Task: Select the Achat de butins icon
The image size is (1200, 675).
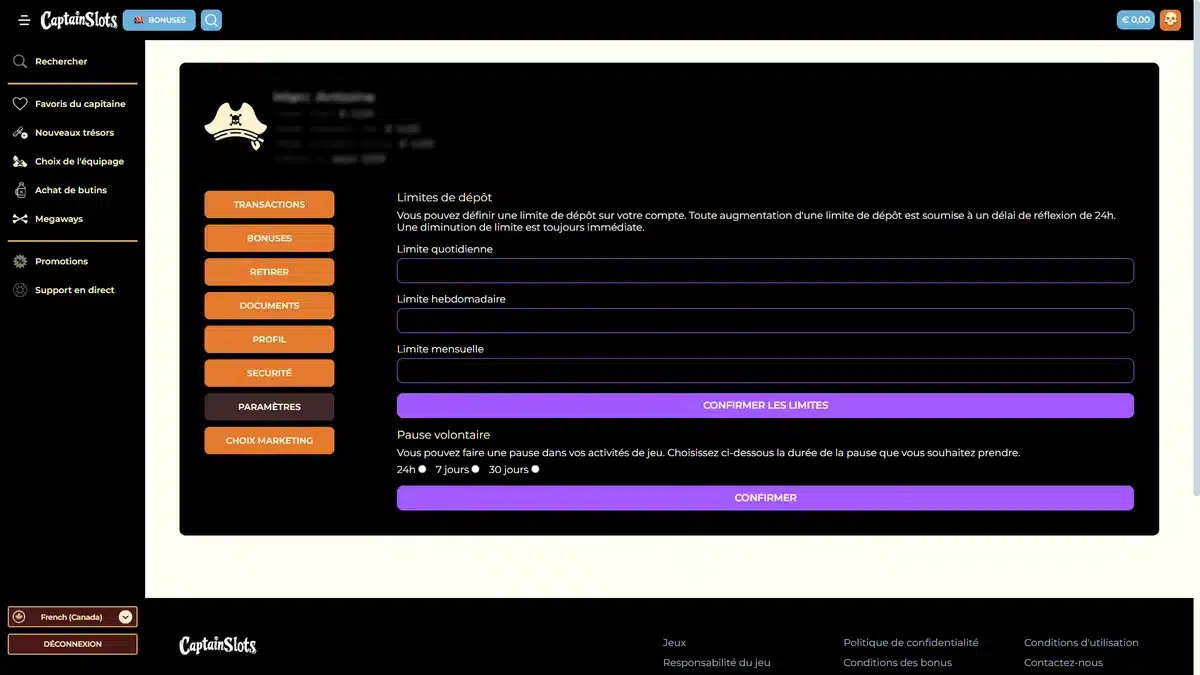Action: 20,190
